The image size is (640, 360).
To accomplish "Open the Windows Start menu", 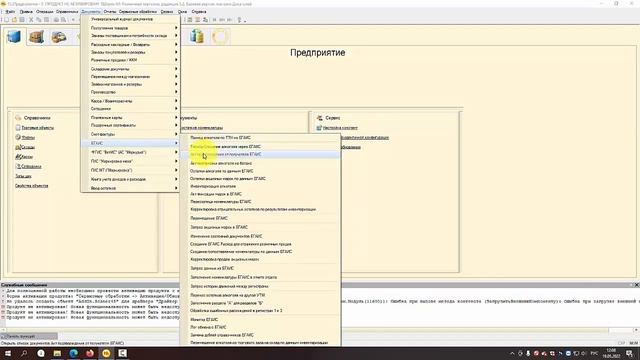I will tap(7, 353).
